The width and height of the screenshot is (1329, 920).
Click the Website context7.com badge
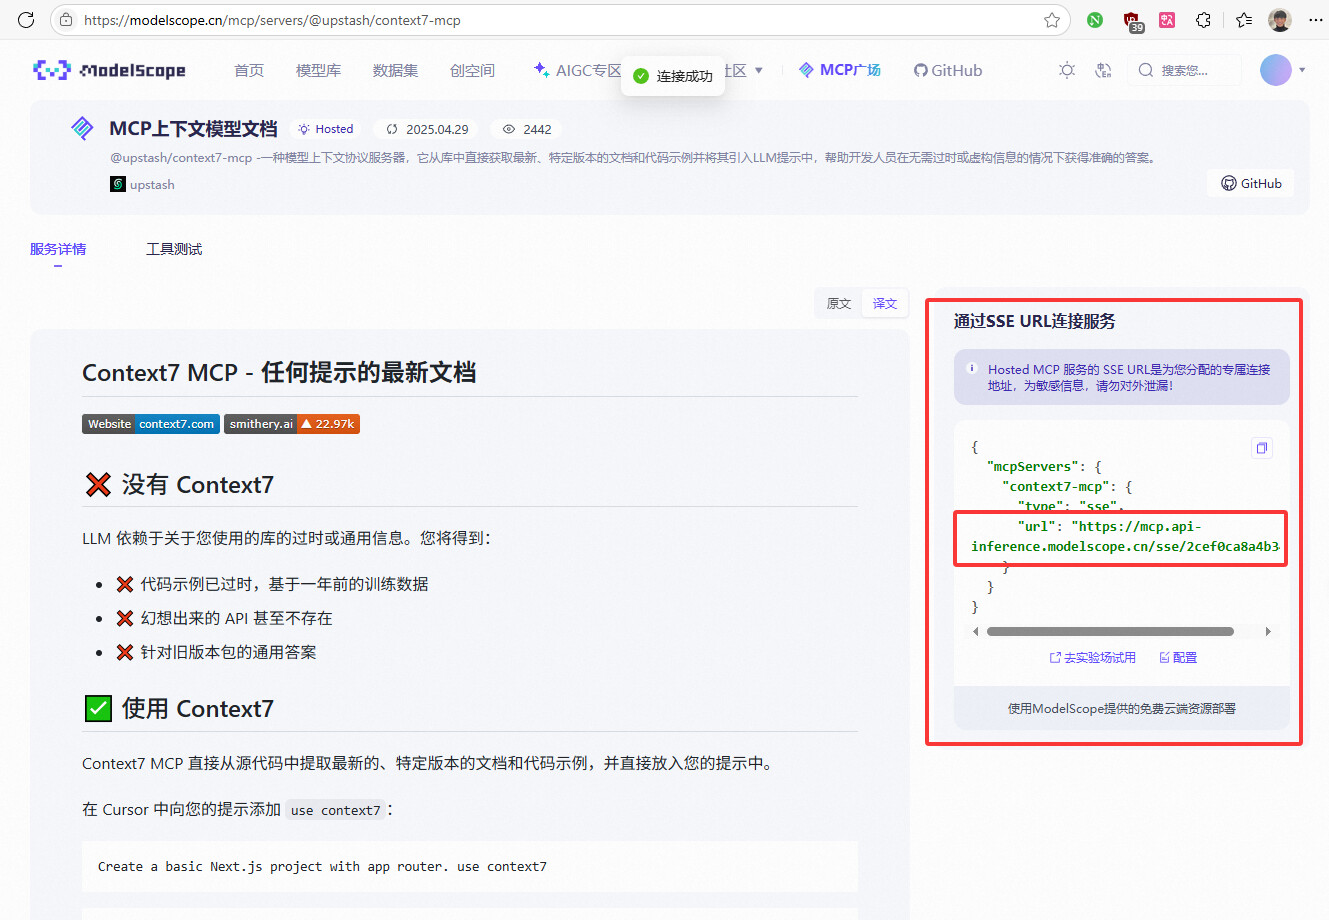pyautogui.click(x=151, y=424)
